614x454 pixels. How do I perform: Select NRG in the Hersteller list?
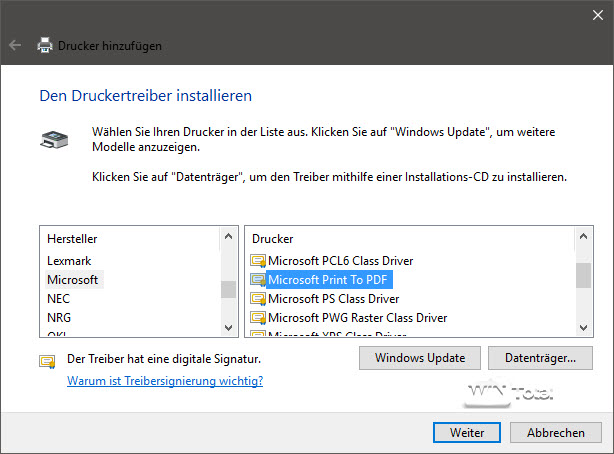59,318
